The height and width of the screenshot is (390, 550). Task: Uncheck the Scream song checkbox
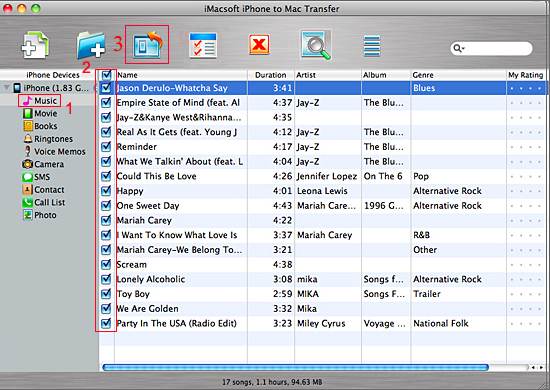(x=106, y=264)
